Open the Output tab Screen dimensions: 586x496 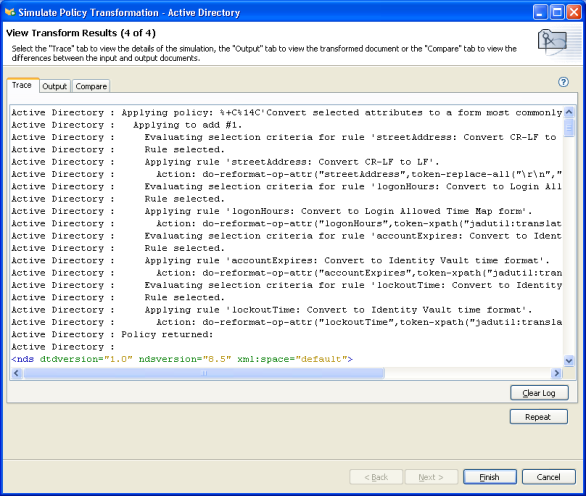pyautogui.click(x=55, y=86)
